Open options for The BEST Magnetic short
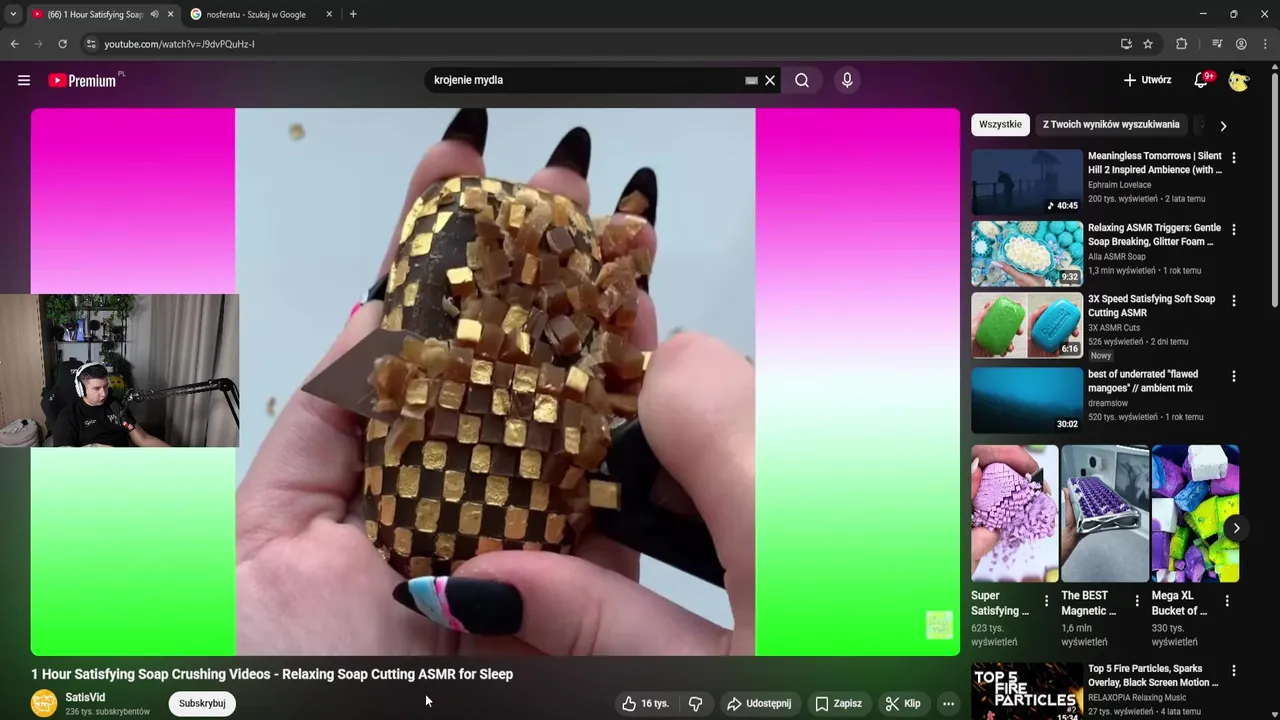The width and height of the screenshot is (1280, 720). tap(1137, 601)
